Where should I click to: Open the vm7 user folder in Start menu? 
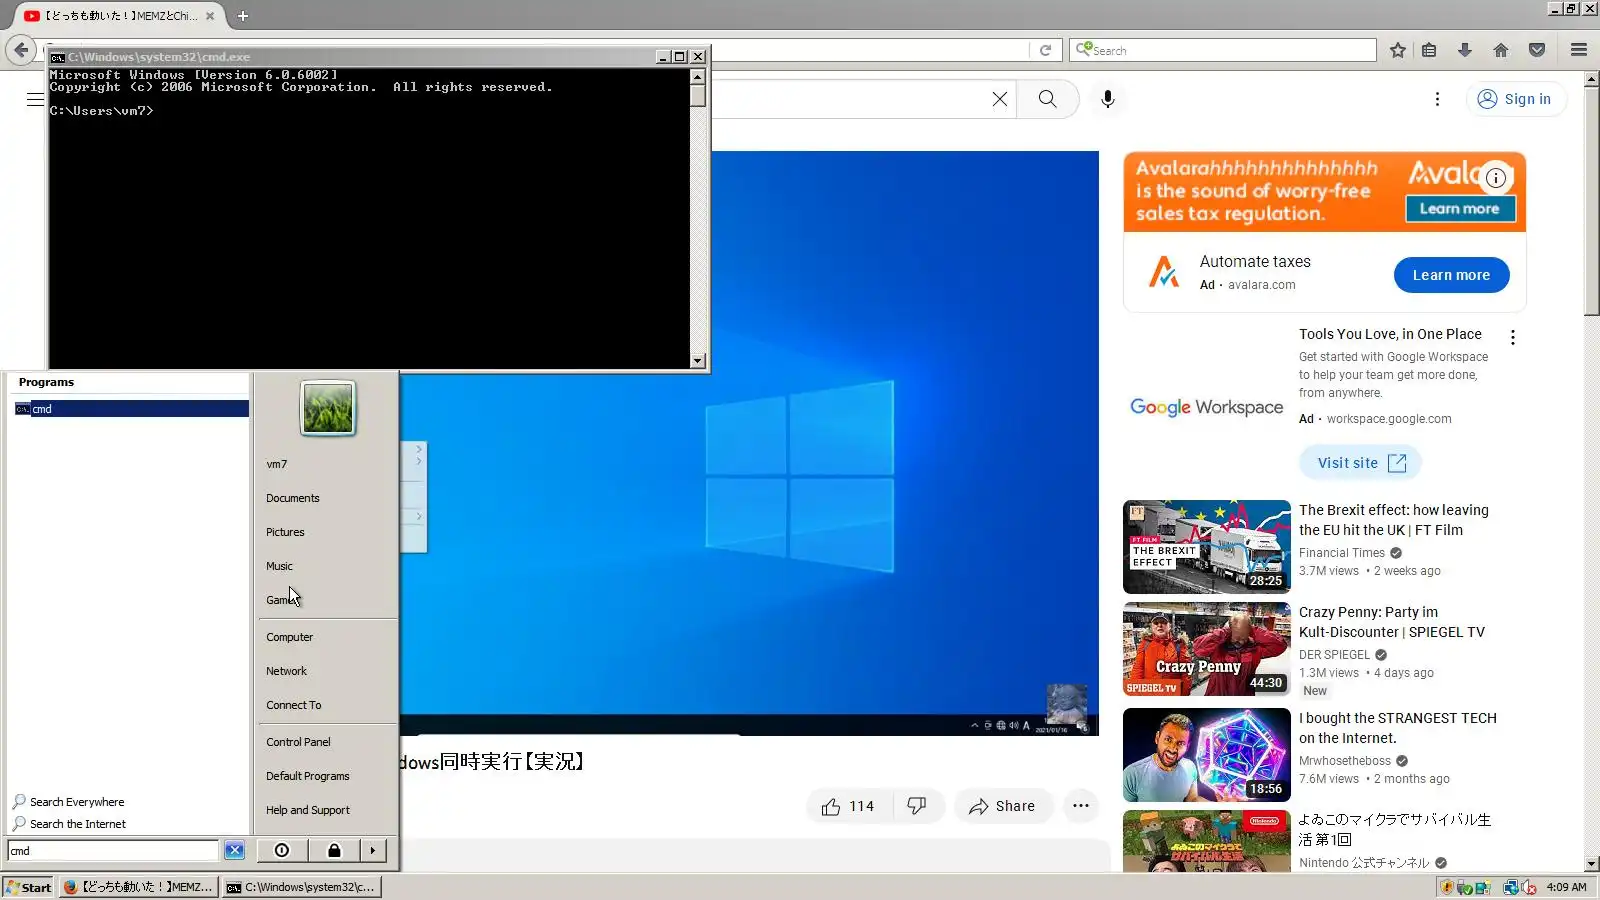point(277,464)
